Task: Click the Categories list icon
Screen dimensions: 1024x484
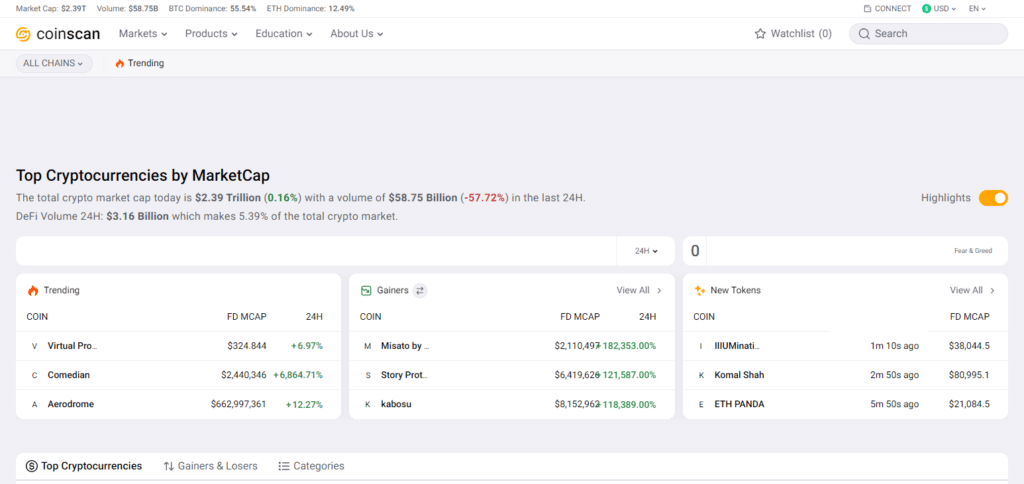Action: click(x=283, y=466)
